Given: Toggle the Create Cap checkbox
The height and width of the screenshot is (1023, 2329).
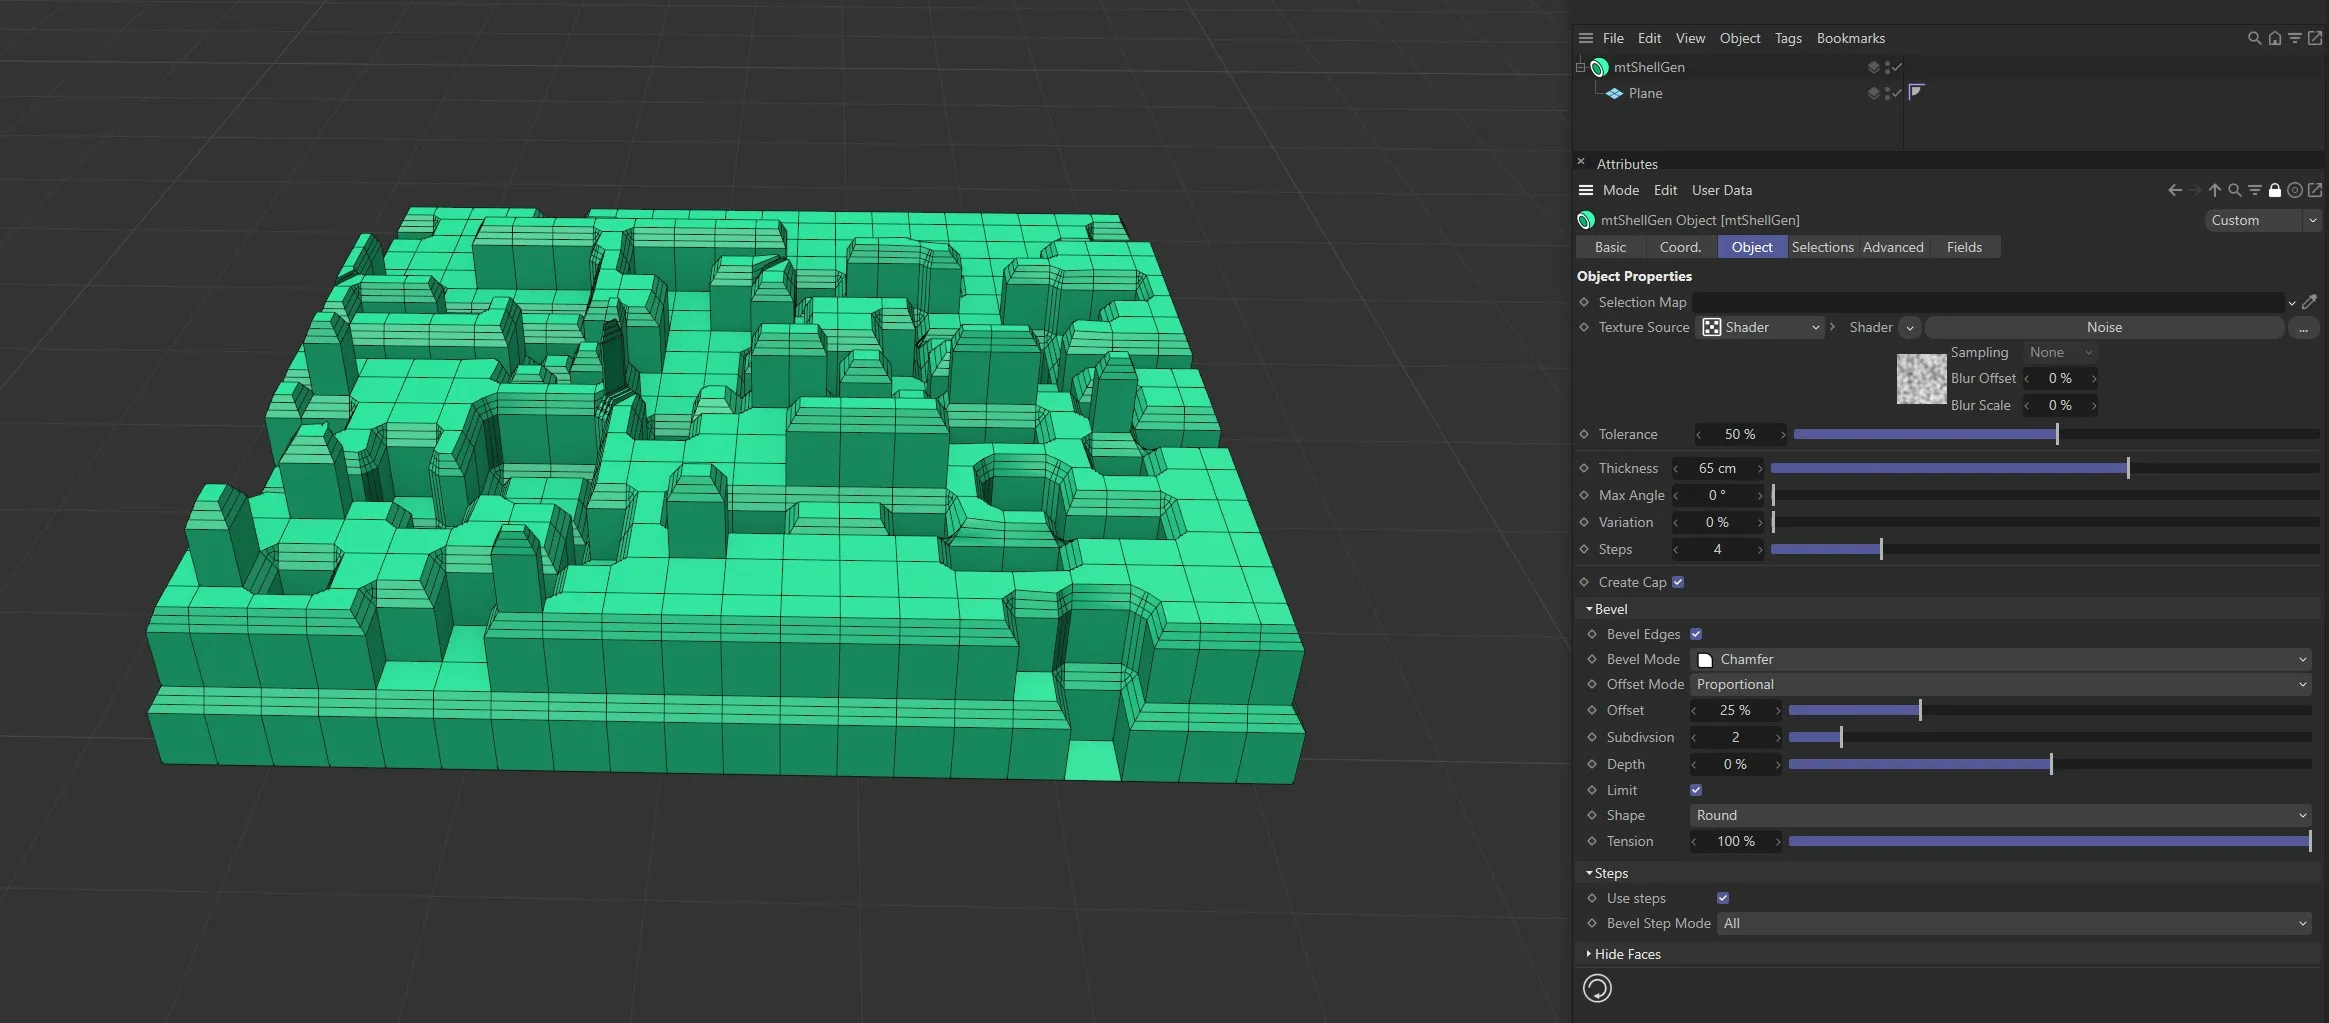Looking at the screenshot, I should tap(1677, 582).
